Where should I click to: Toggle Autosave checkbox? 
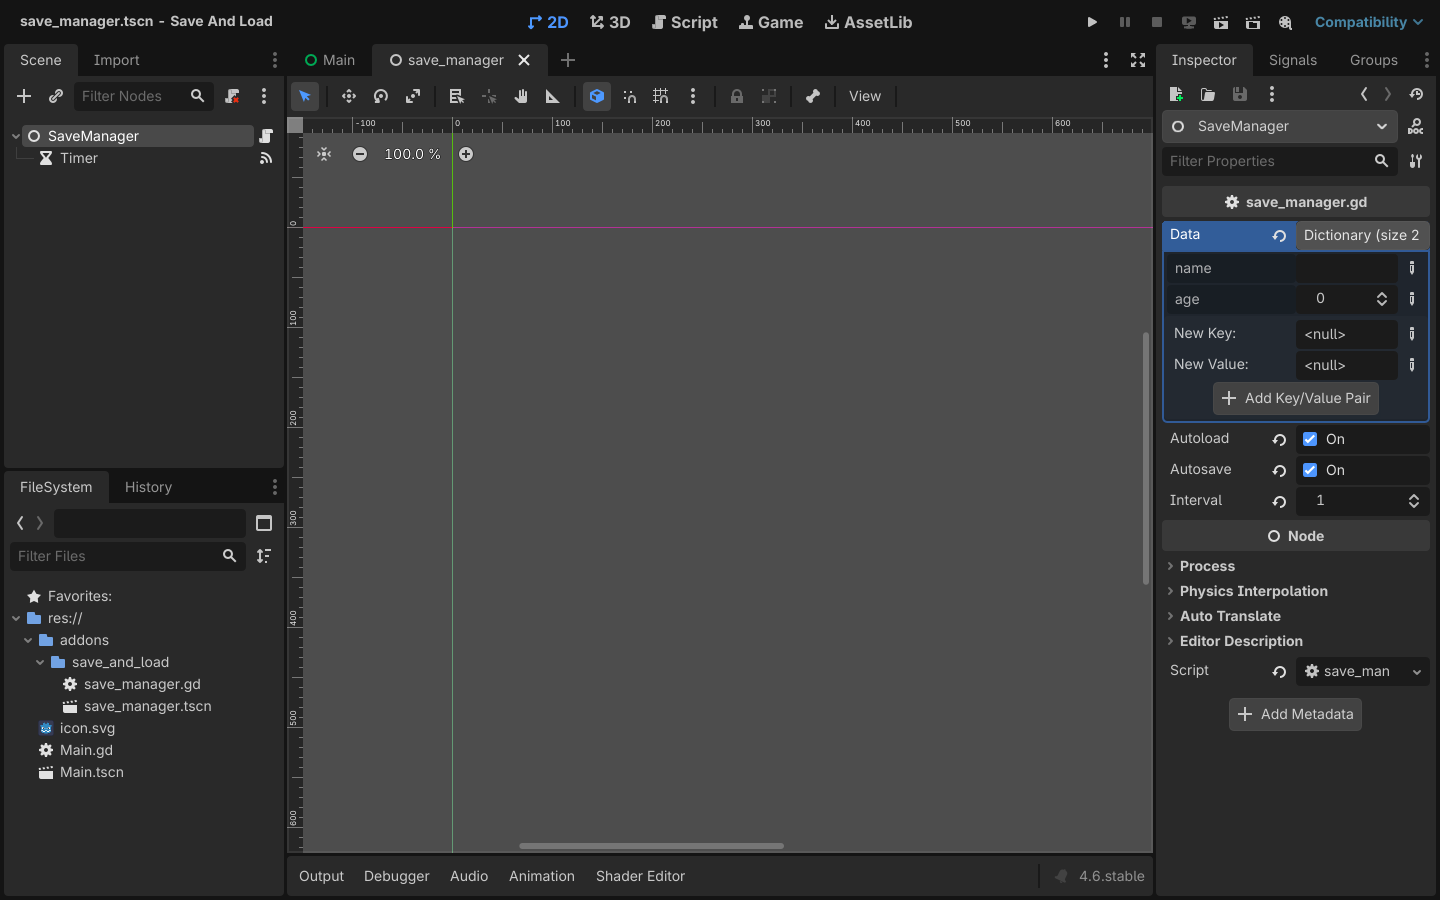tap(1310, 470)
